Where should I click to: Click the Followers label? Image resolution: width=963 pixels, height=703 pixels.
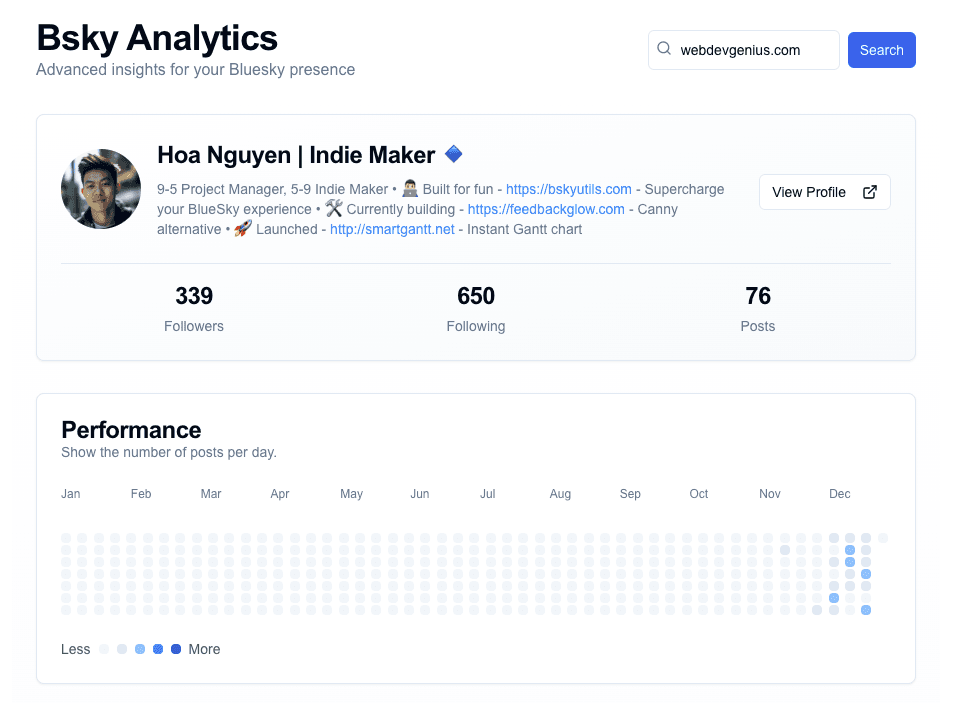tap(194, 326)
